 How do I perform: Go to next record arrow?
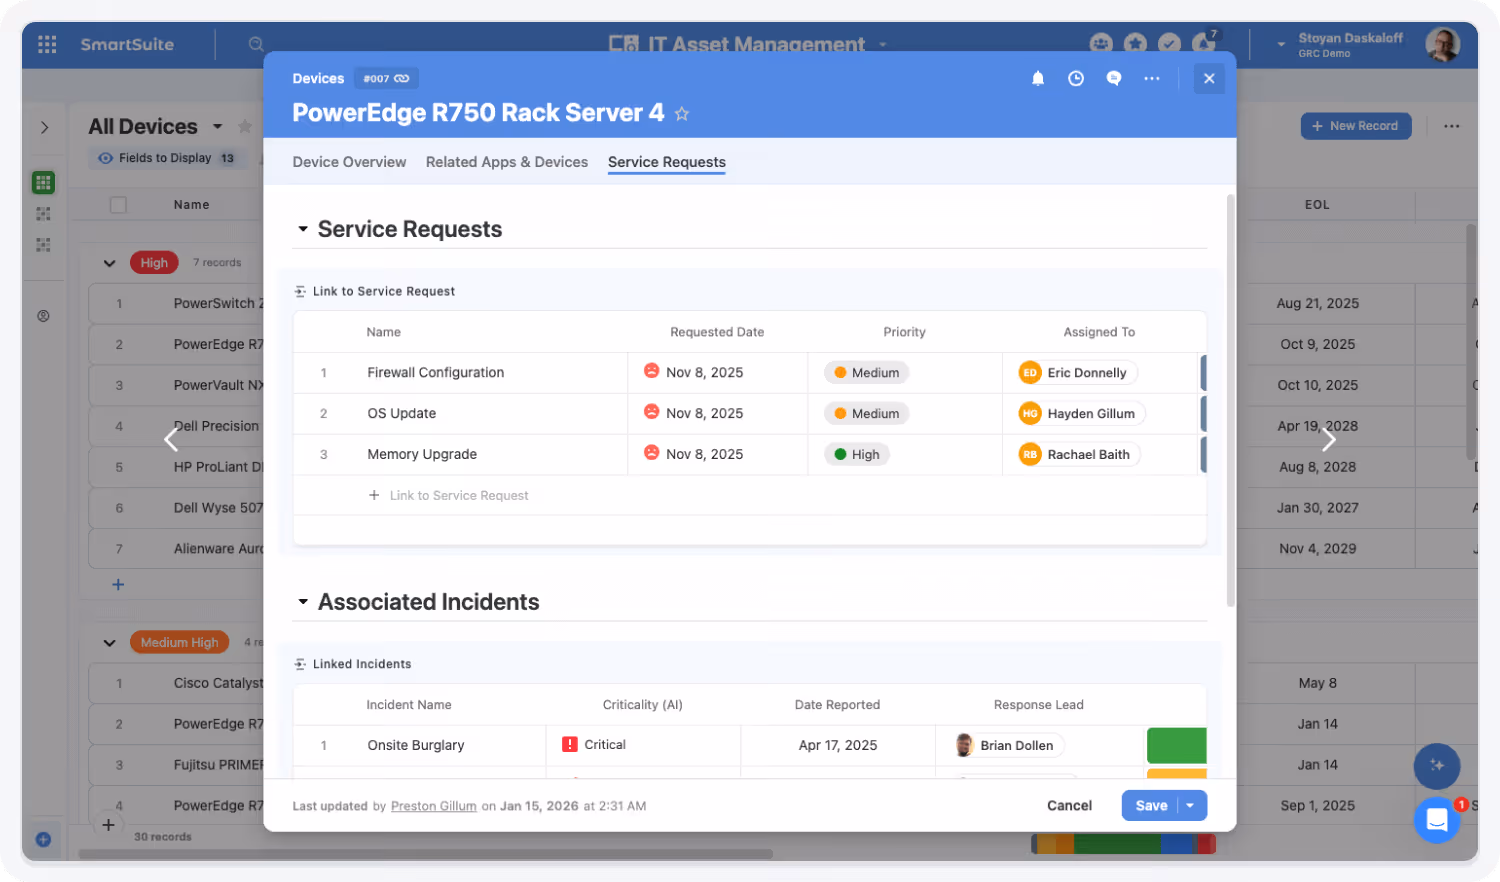(1329, 440)
